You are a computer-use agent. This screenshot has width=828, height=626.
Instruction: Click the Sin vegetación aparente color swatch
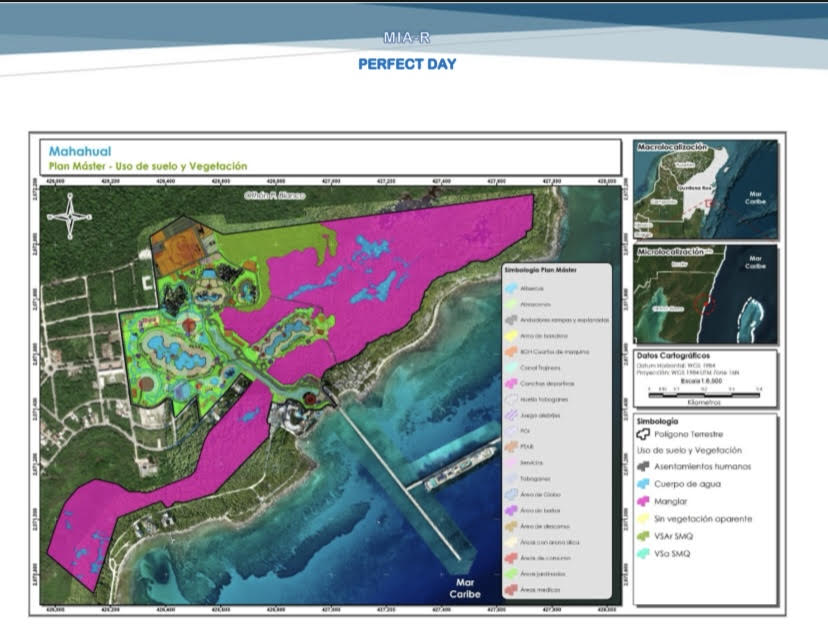(x=645, y=519)
